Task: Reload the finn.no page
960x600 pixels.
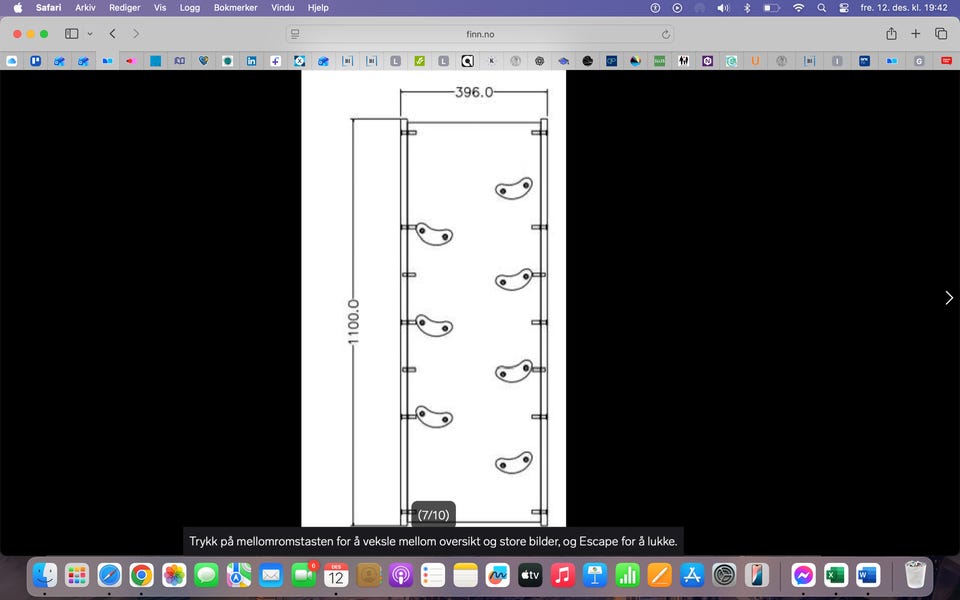Action: [x=666, y=34]
